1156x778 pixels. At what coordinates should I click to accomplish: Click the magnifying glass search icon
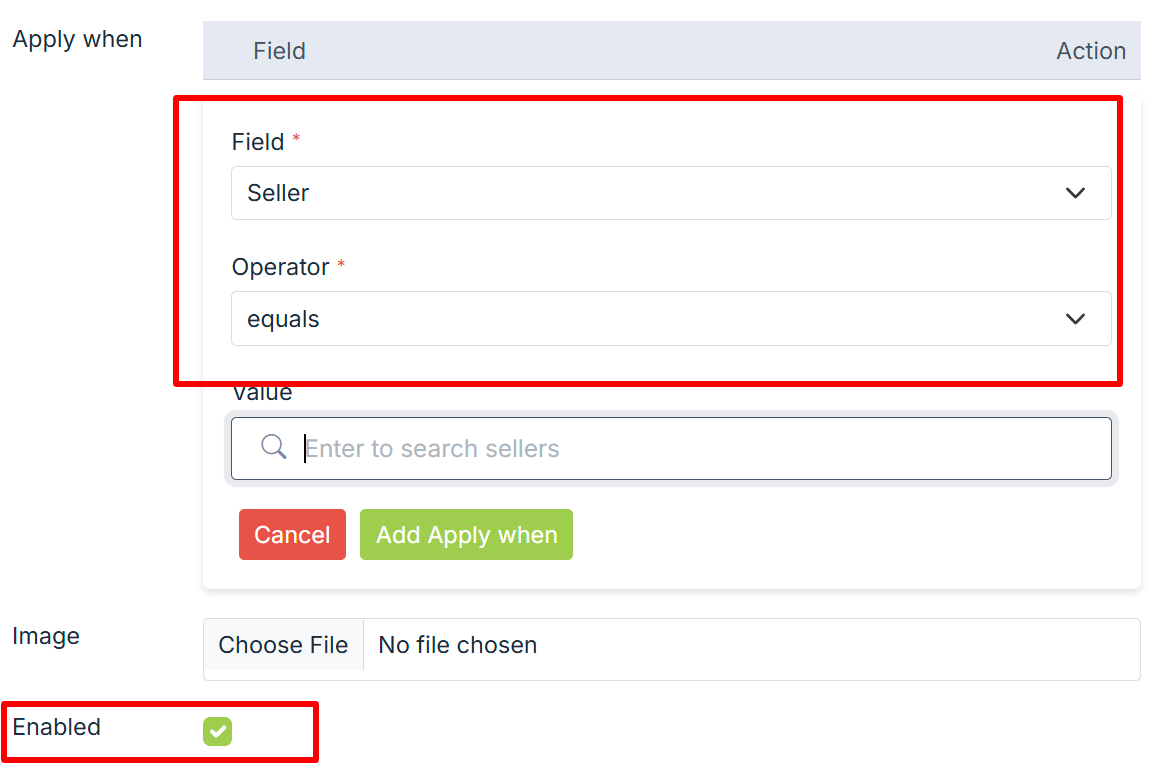tap(273, 447)
